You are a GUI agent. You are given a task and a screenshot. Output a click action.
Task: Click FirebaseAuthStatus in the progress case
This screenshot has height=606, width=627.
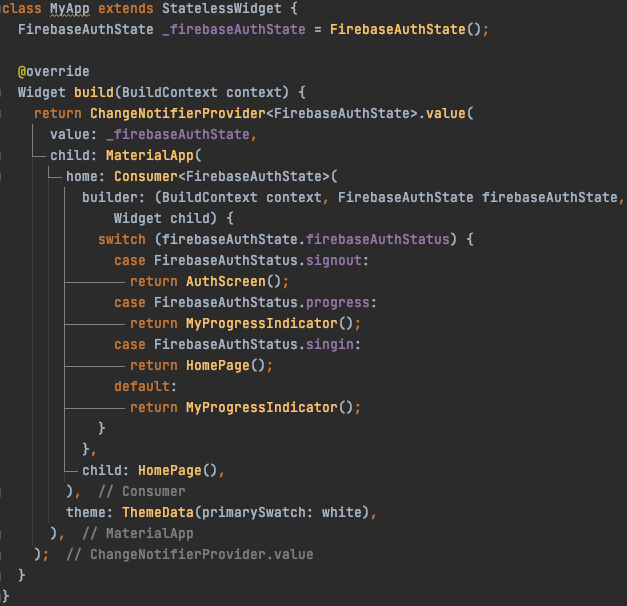click(x=226, y=302)
